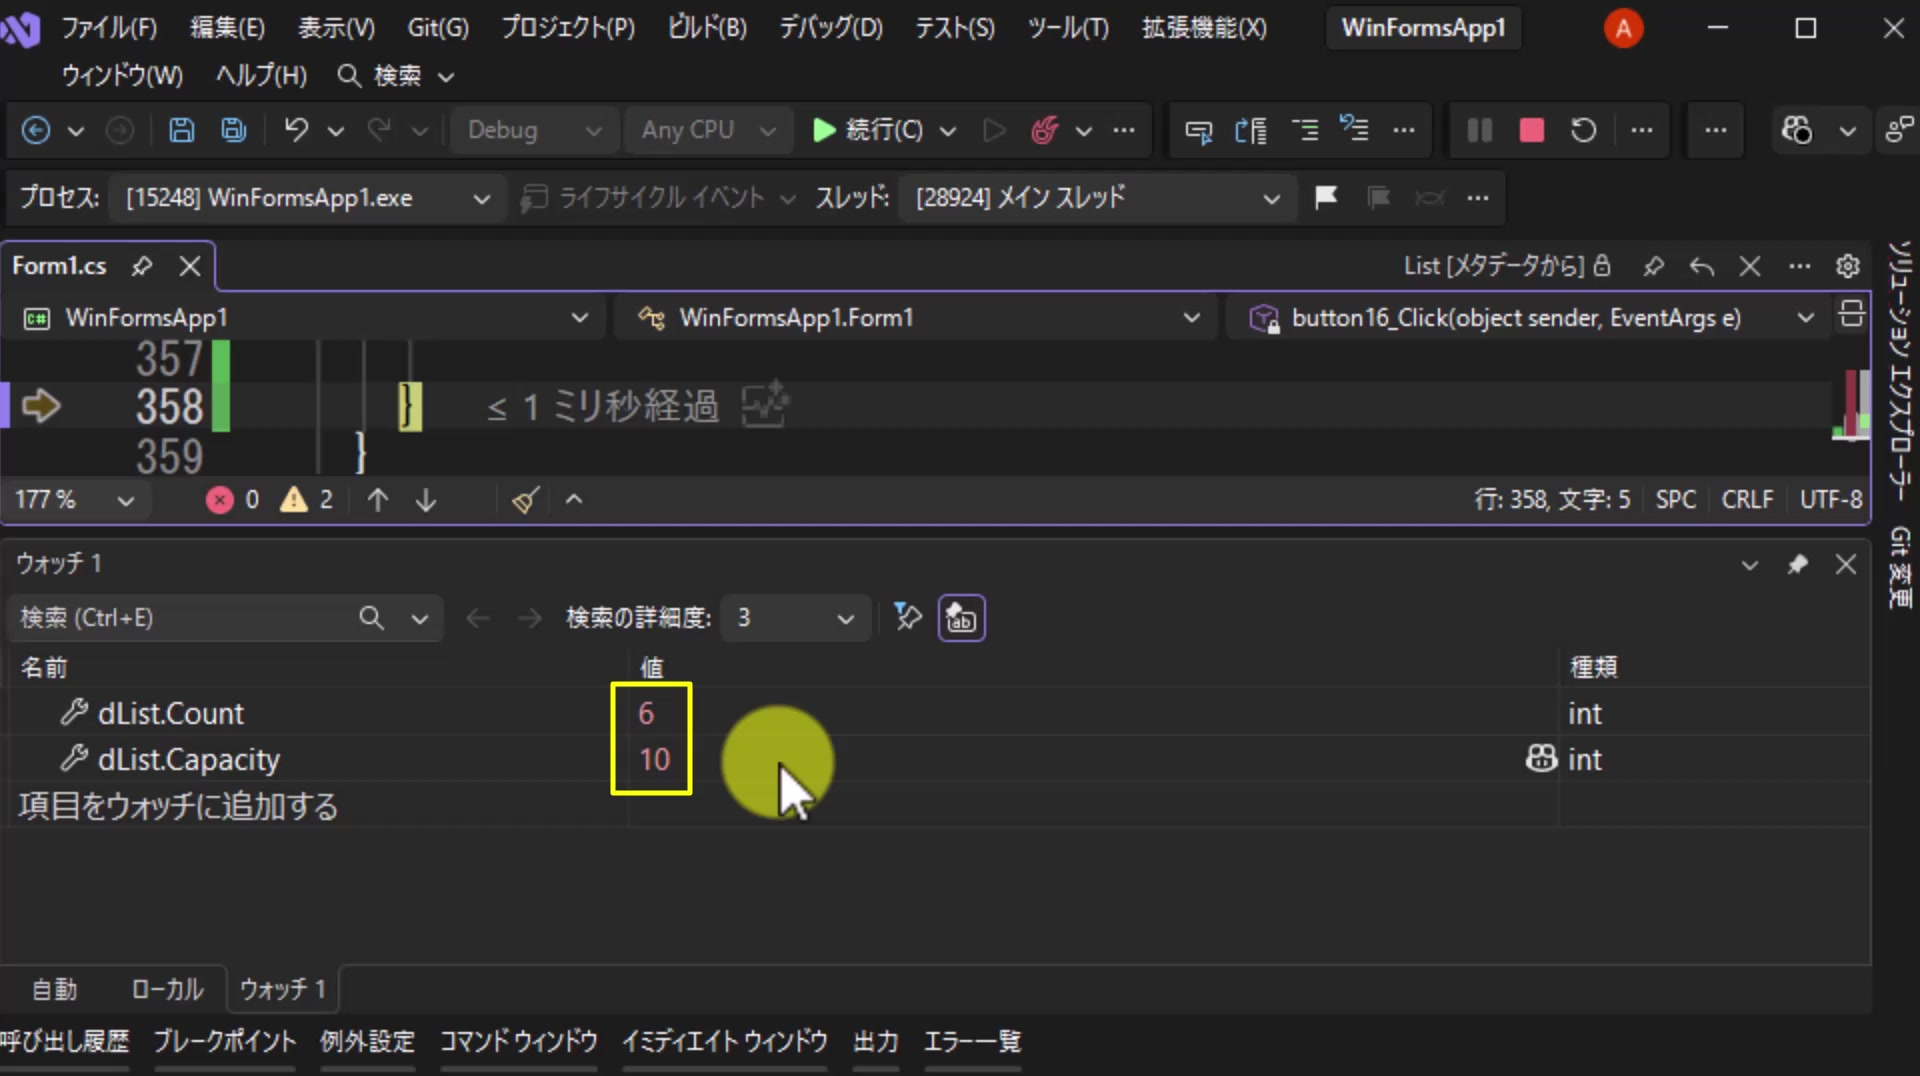1920x1076 pixels.
Task: Click the CRLF line ending indicator
Action: [x=1746, y=499]
